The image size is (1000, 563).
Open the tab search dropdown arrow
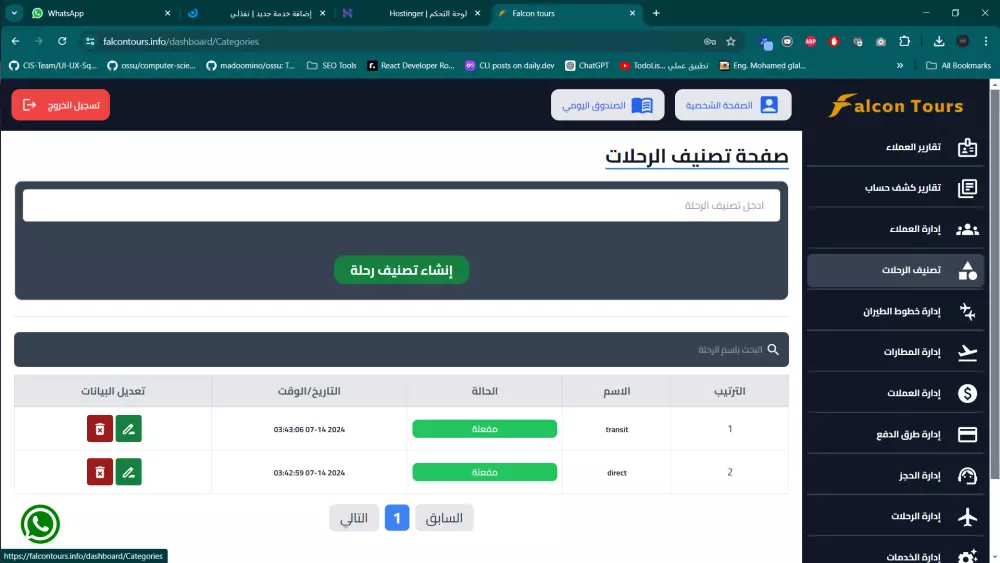pos(14,13)
